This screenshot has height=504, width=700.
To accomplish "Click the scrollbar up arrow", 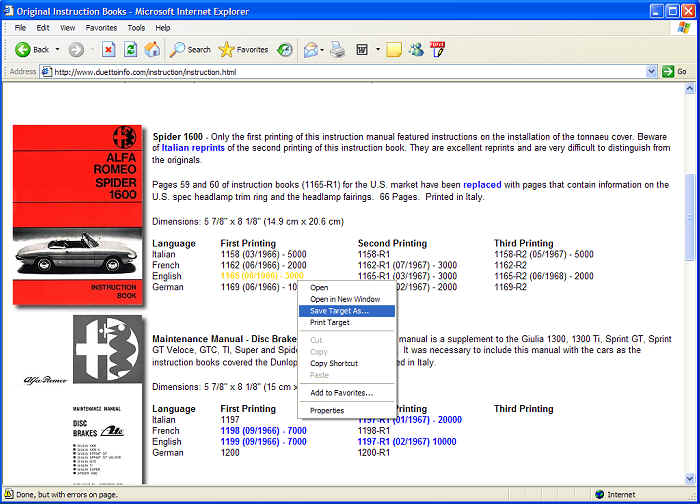I will 690,89.
